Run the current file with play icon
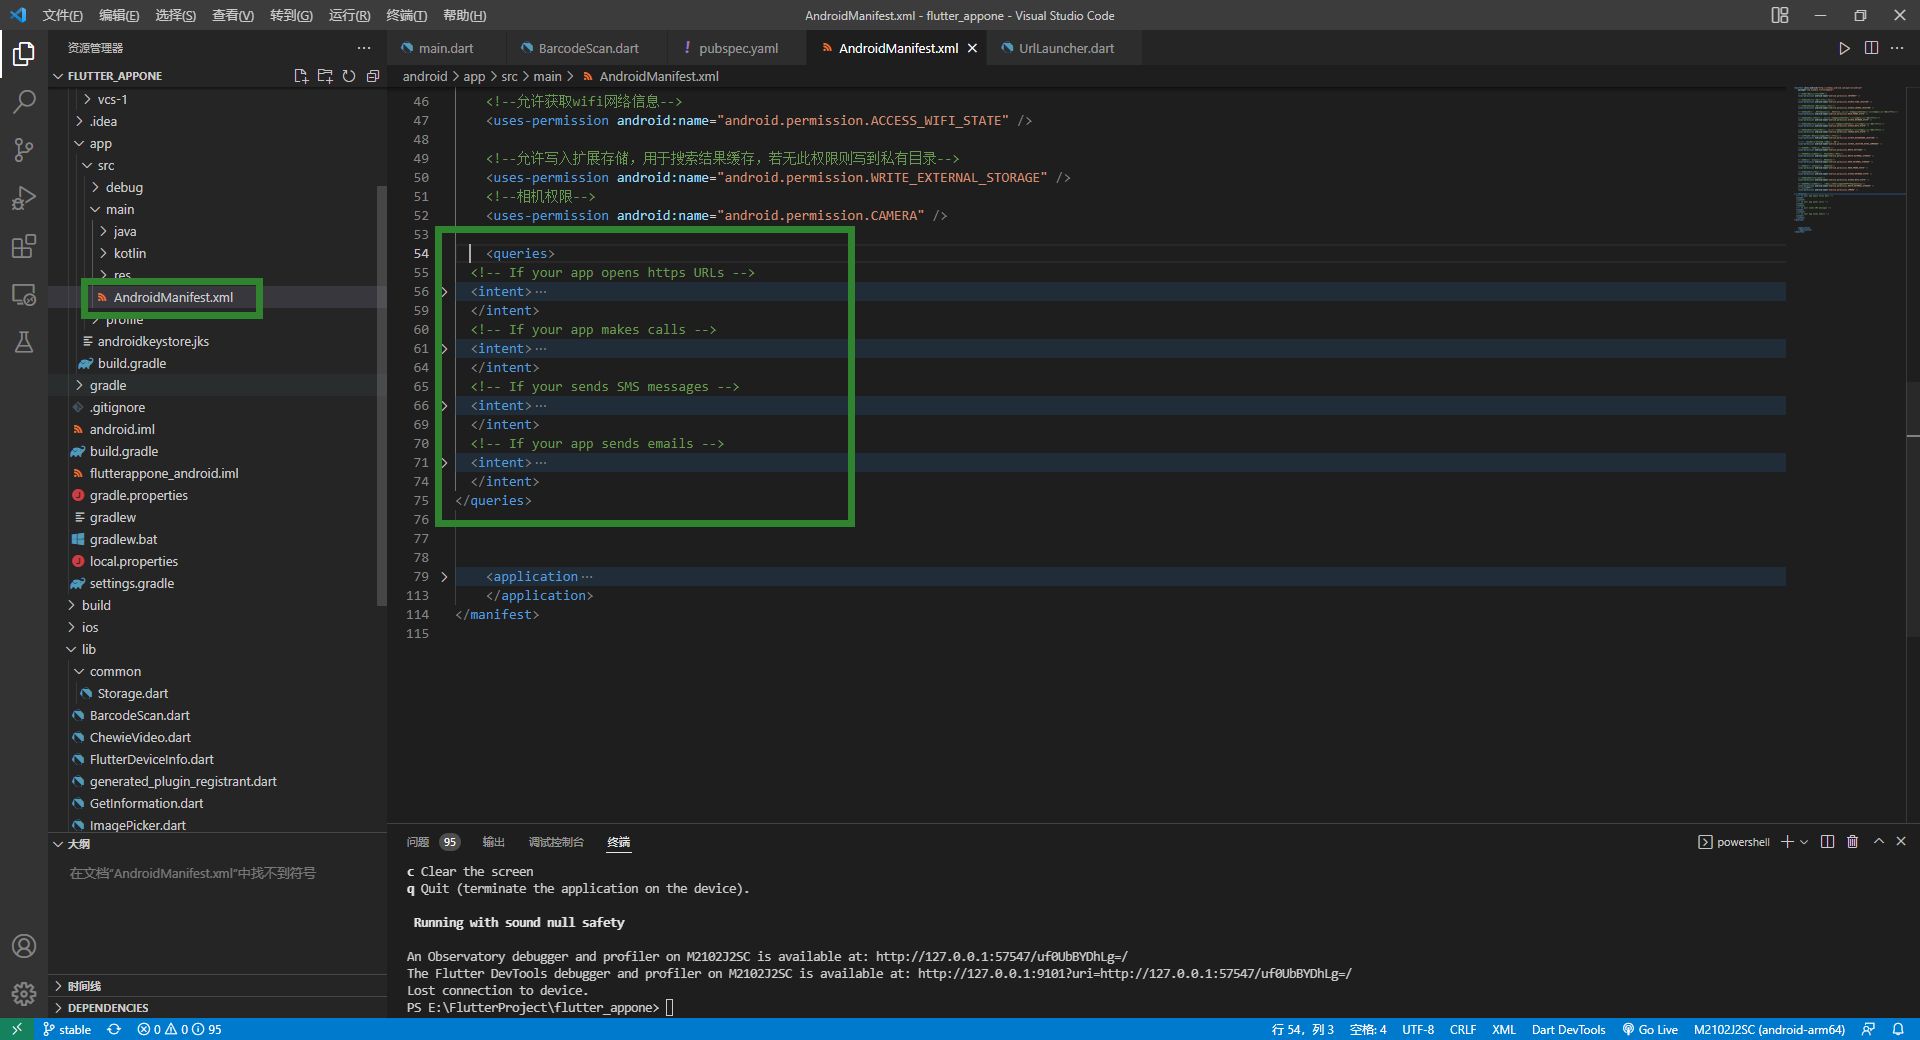 tap(1844, 48)
